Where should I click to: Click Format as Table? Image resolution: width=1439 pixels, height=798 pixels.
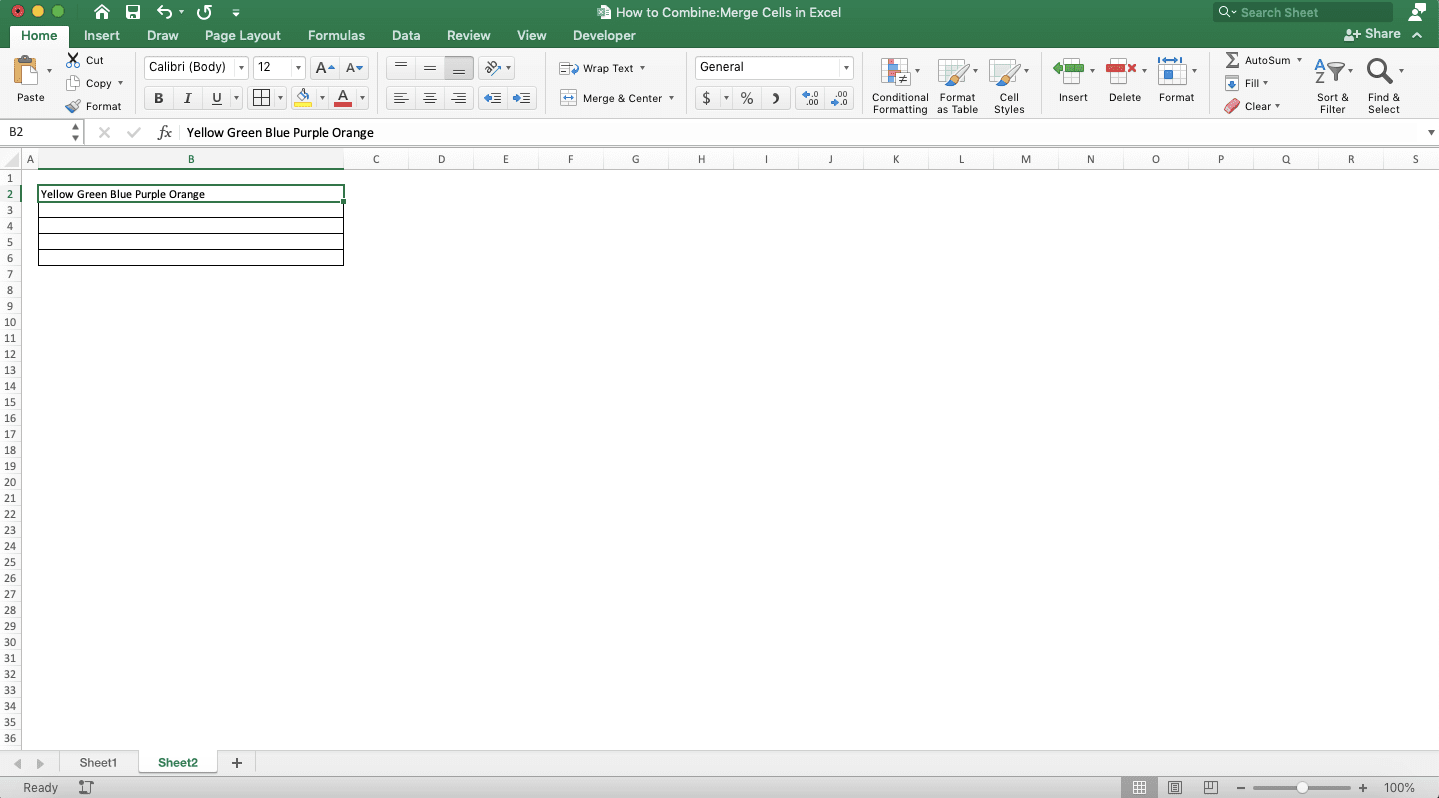pyautogui.click(x=957, y=85)
